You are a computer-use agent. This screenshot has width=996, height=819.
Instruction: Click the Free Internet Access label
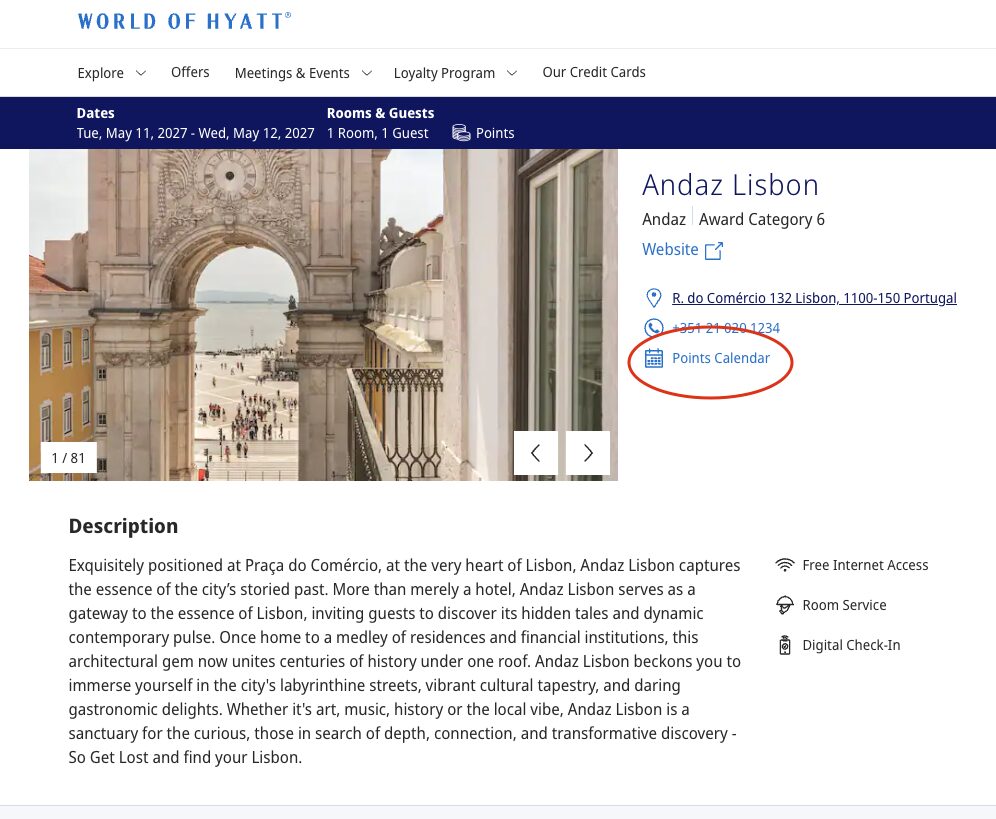[865, 565]
